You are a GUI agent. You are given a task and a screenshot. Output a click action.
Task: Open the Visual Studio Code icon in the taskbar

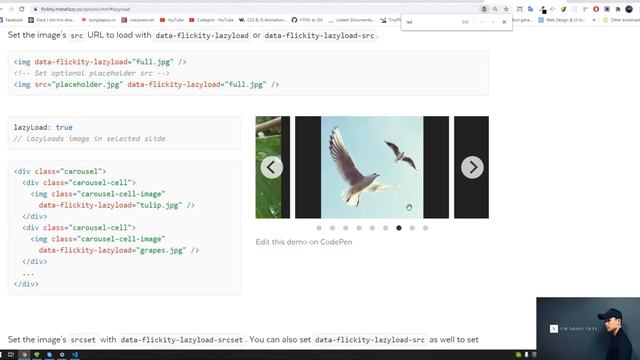(x=75, y=355)
